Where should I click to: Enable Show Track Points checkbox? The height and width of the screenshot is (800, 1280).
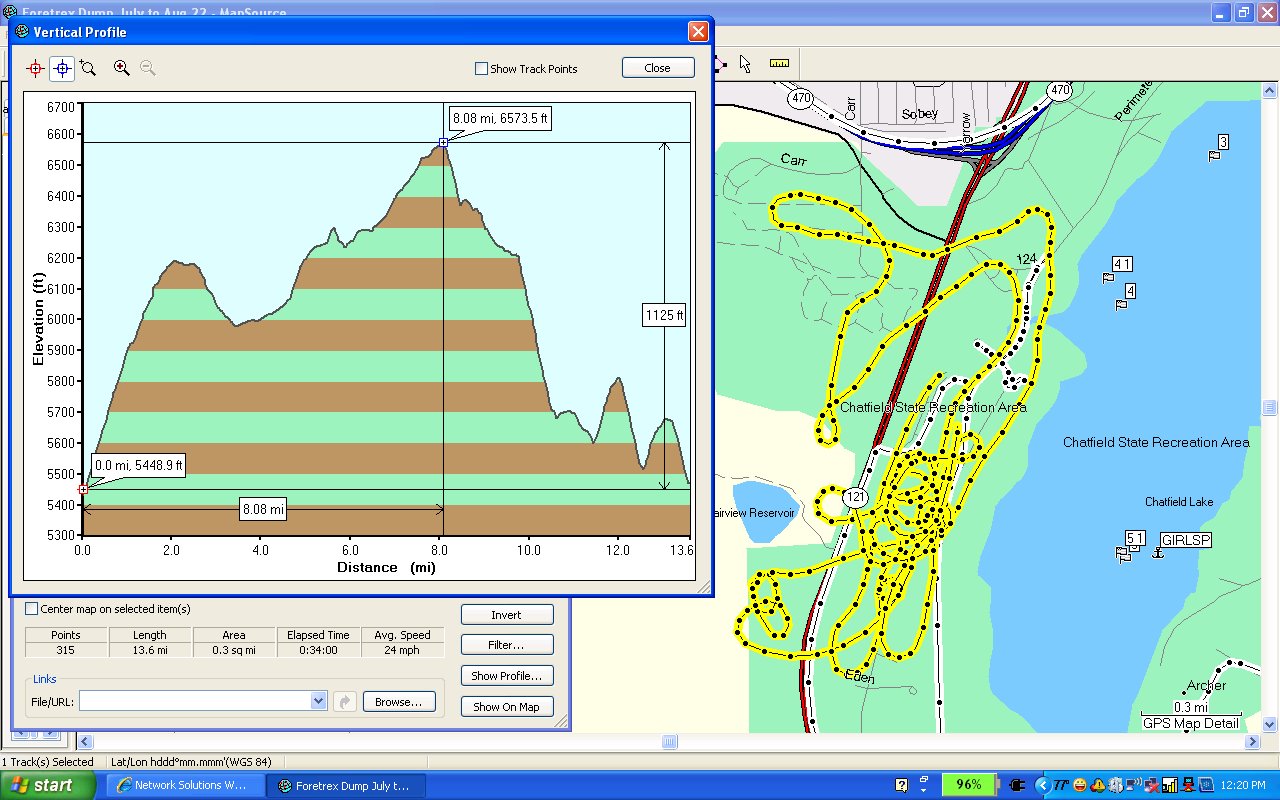click(481, 69)
